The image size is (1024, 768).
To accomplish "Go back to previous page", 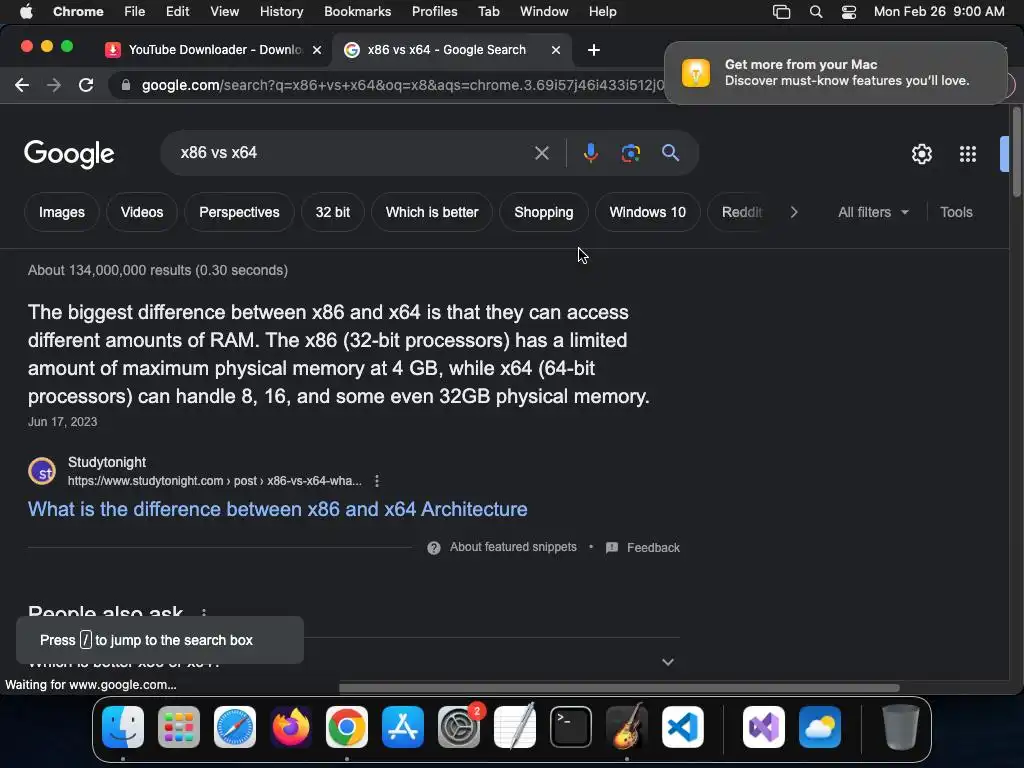I will pyautogui.click(x=22, y=85).
